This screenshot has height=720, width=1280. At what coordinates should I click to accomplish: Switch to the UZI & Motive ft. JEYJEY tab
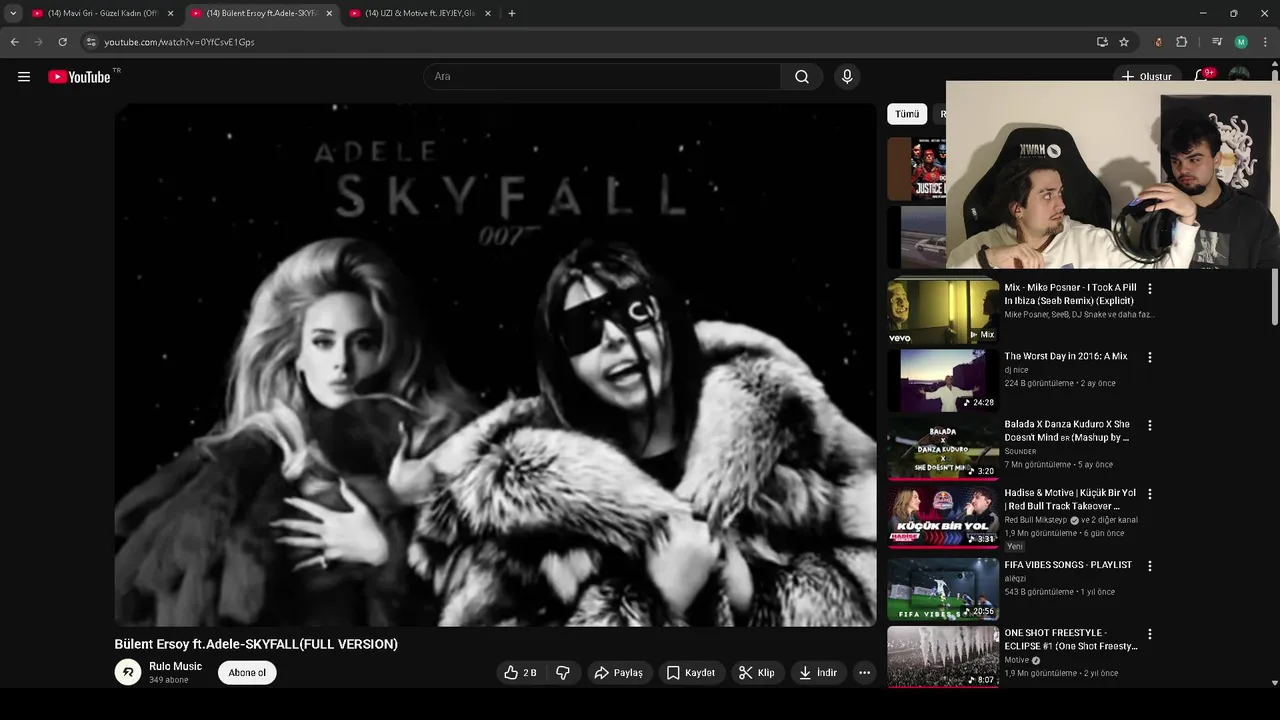[420, 13]
